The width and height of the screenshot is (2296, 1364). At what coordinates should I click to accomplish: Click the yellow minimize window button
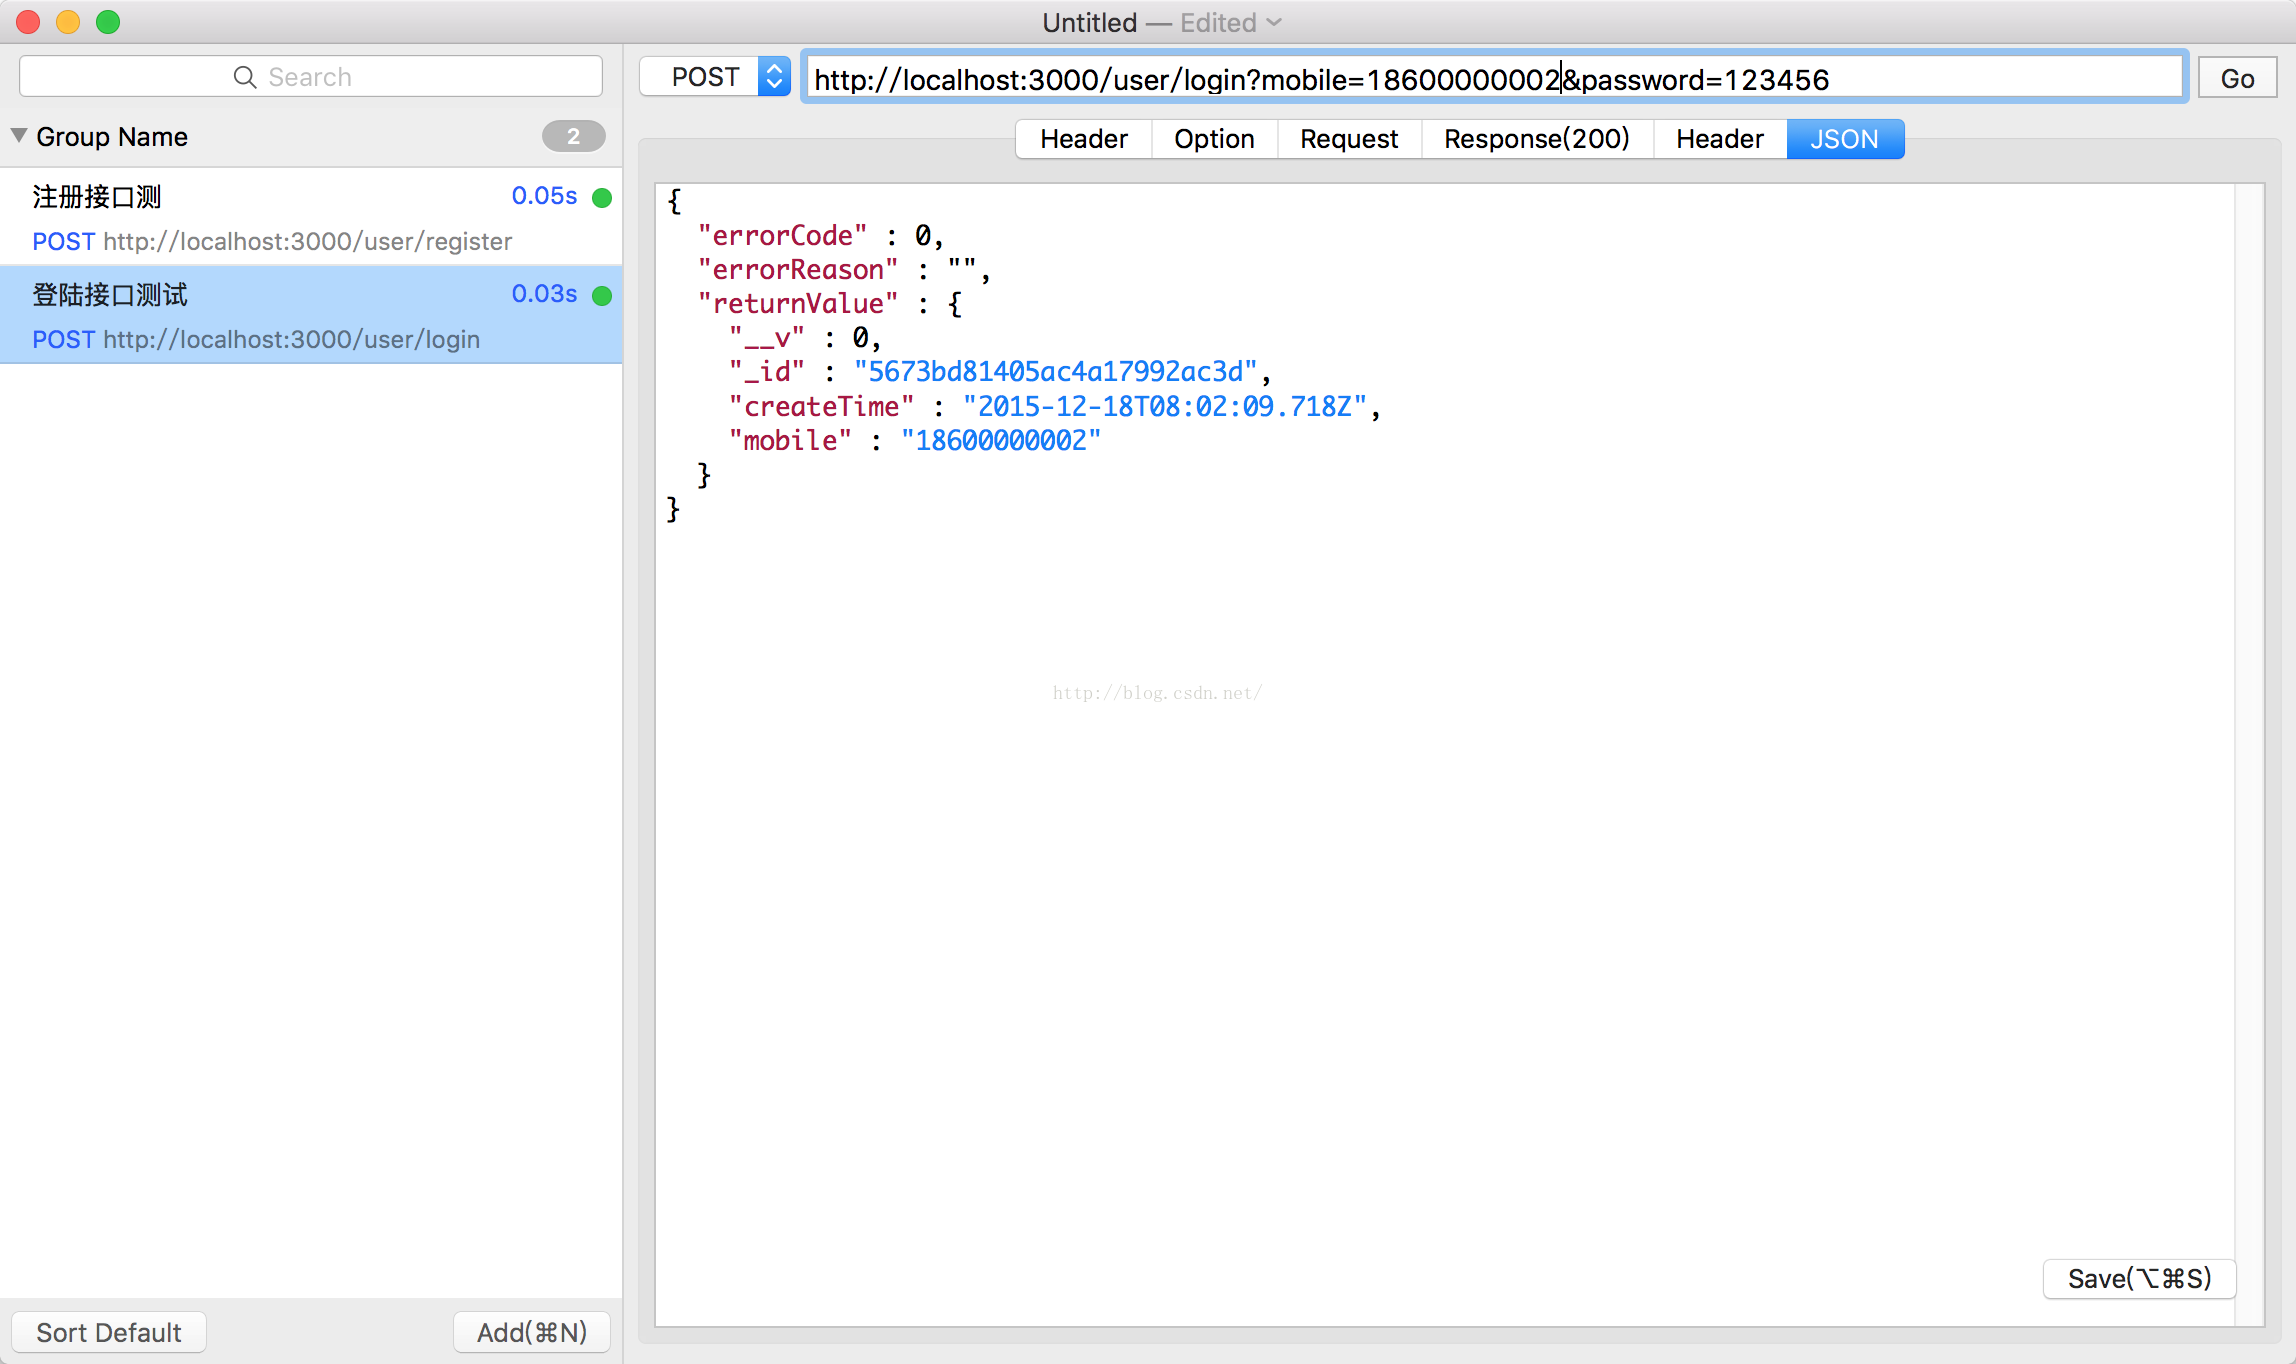coord(68,22)
